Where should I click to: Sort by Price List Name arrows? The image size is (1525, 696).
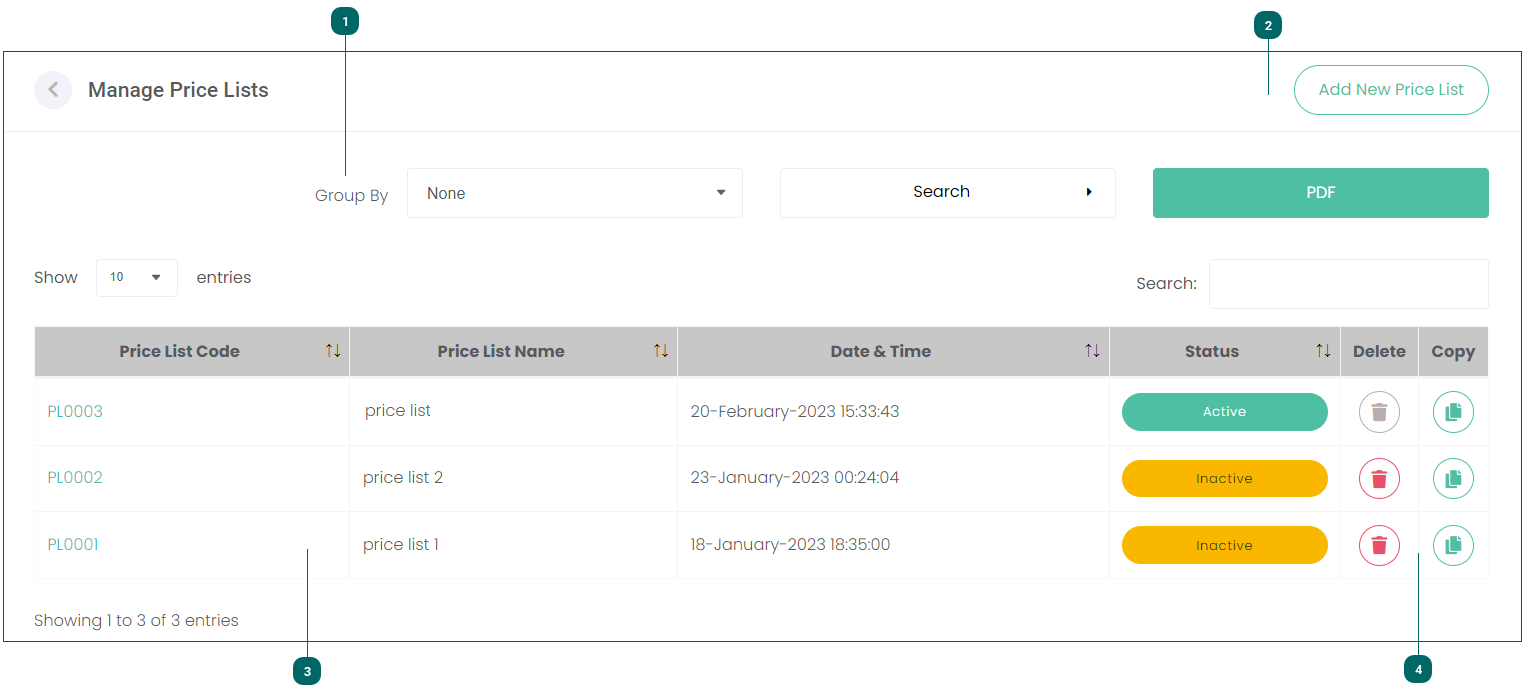pos(661,351)
